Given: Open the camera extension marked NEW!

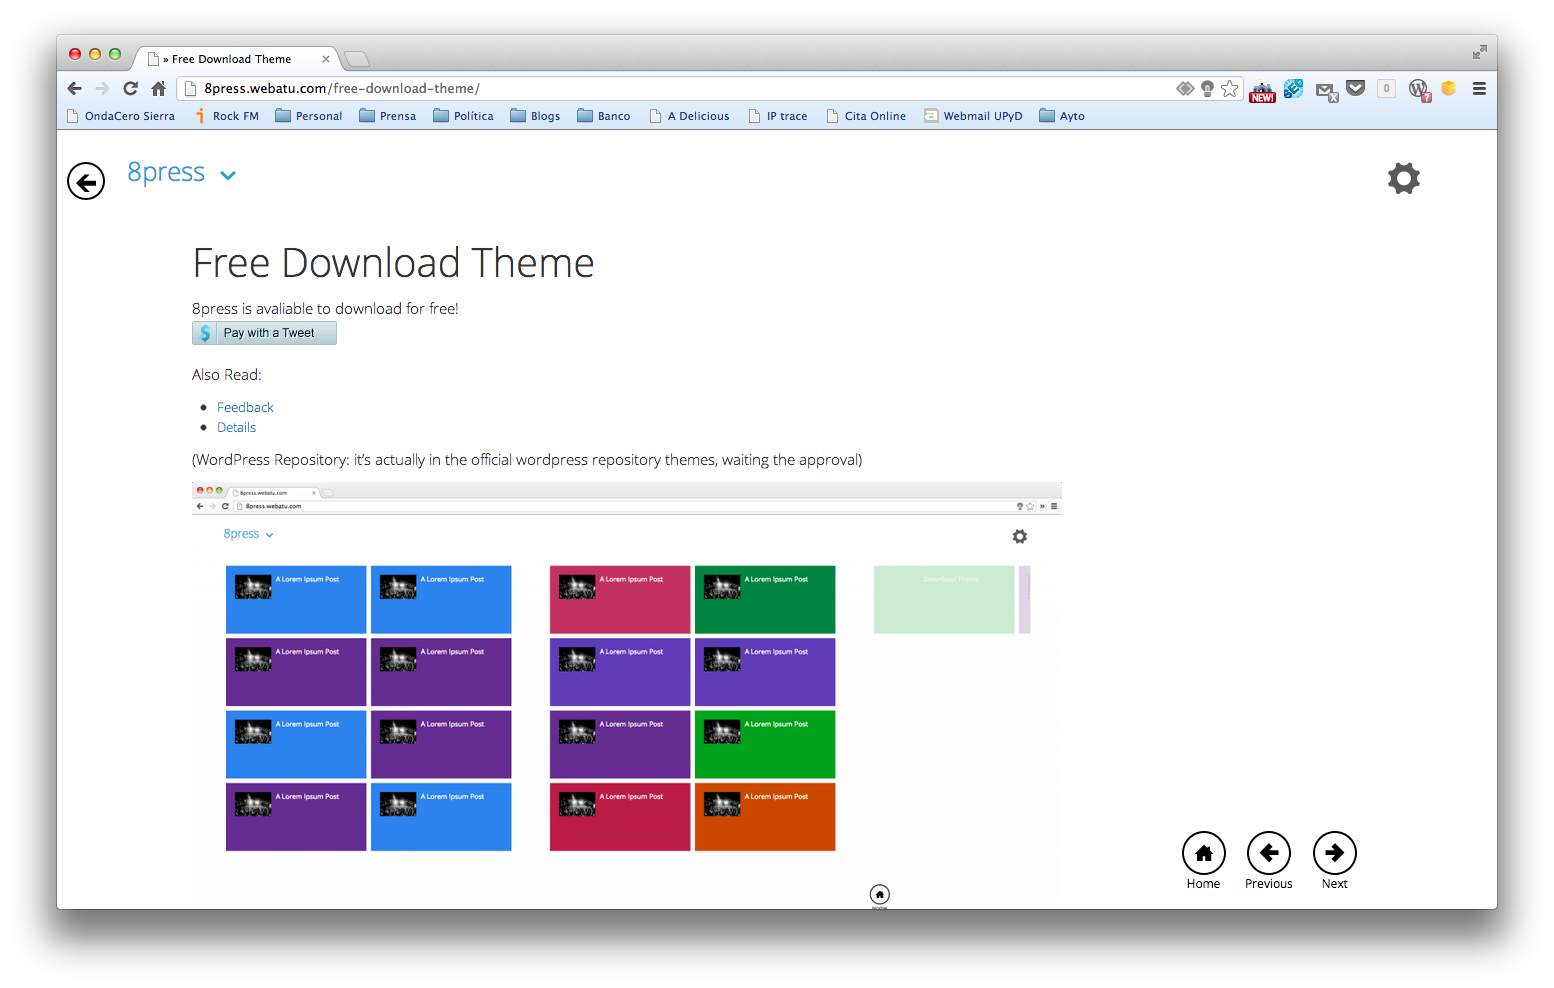Looking at the screenshot, I should 1262,91.
